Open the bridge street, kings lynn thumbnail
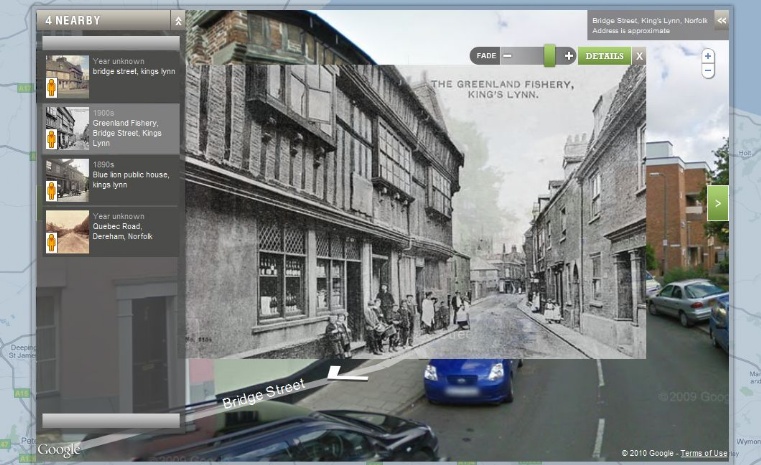Image resolution: width=761 pixels, height=465 pixels. coord(67,77)
